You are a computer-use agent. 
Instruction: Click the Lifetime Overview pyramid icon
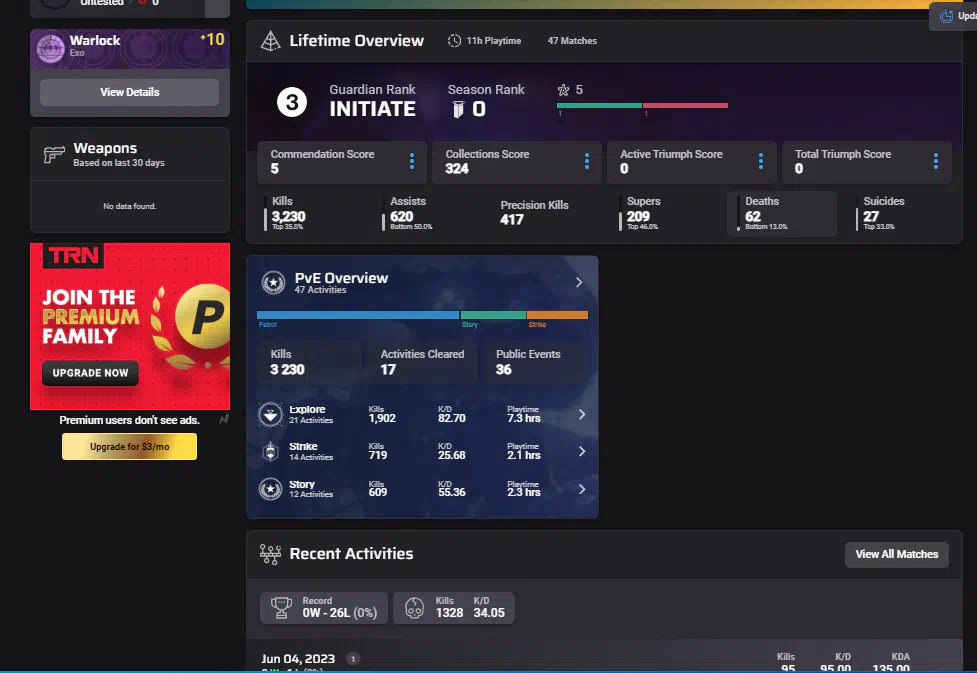click(x=270, y=41)
